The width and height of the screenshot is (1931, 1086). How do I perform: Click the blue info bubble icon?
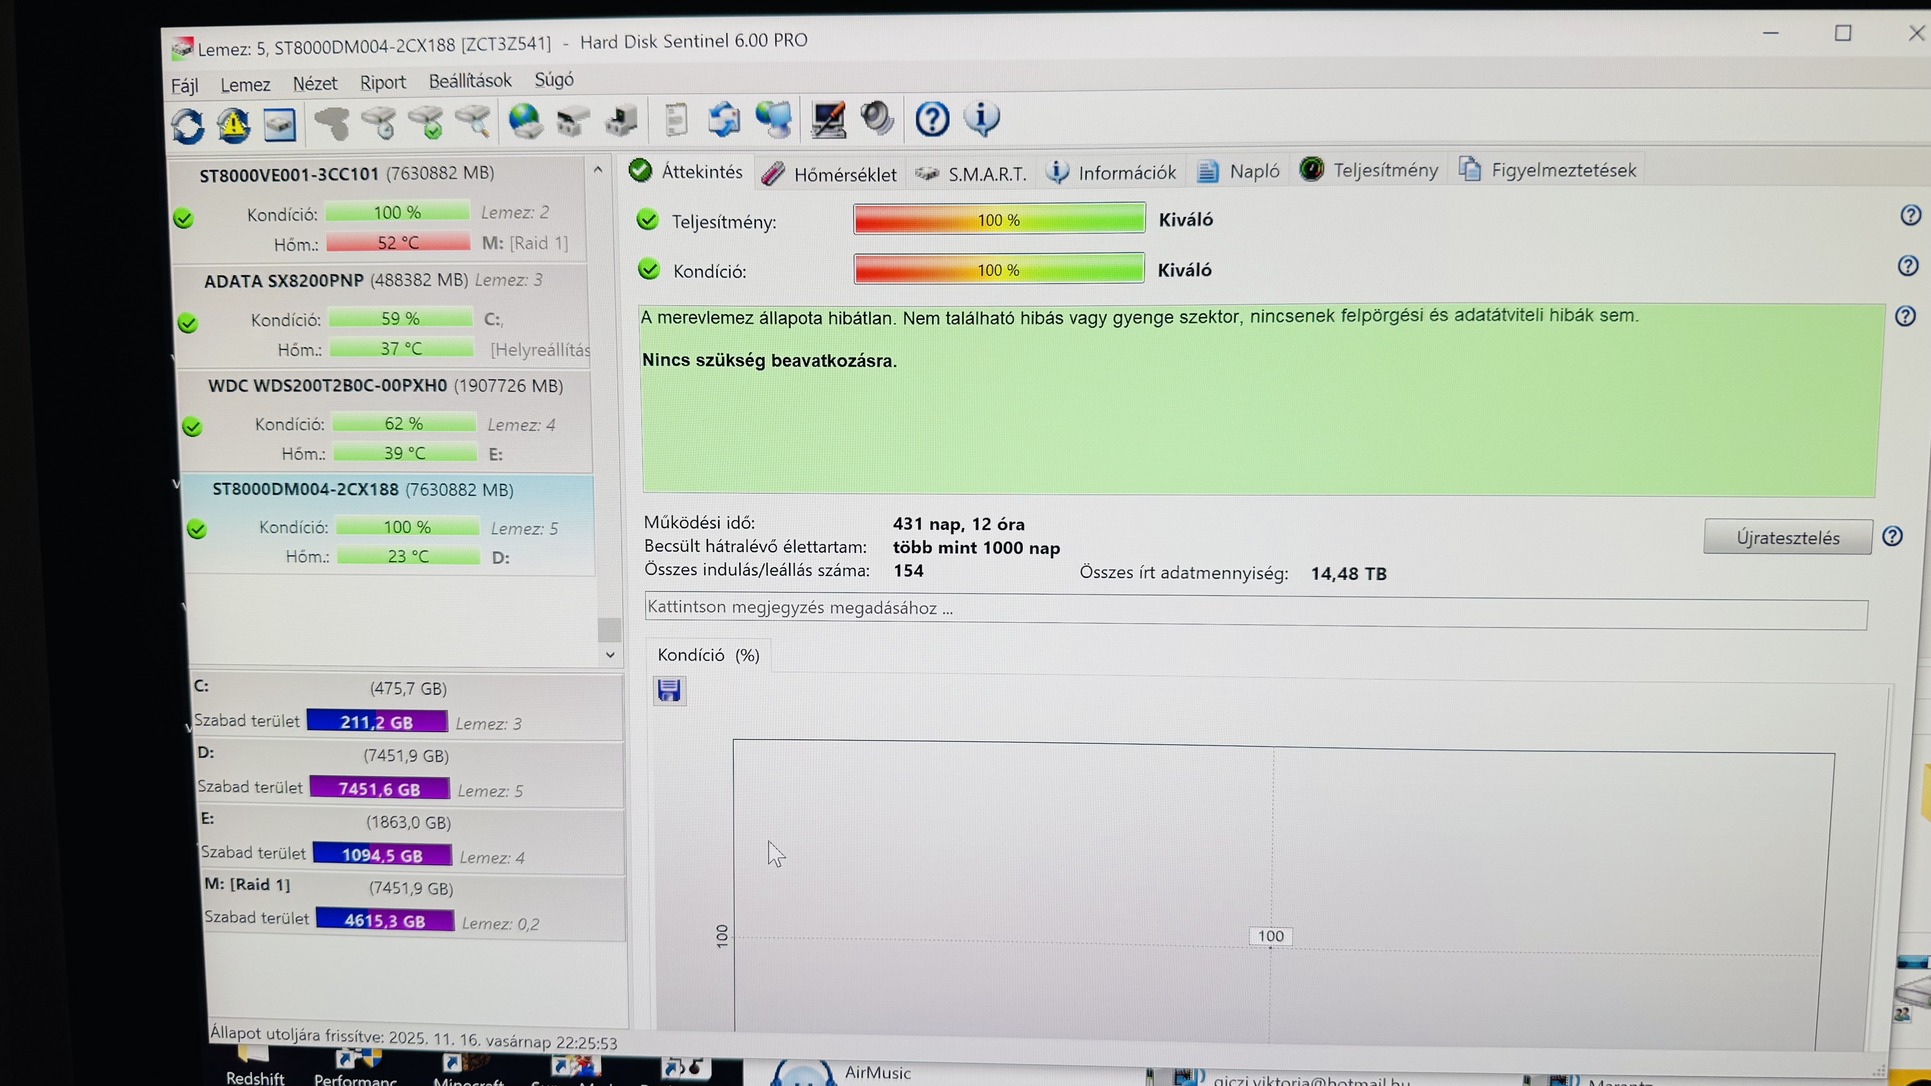(x=982, y=119)
